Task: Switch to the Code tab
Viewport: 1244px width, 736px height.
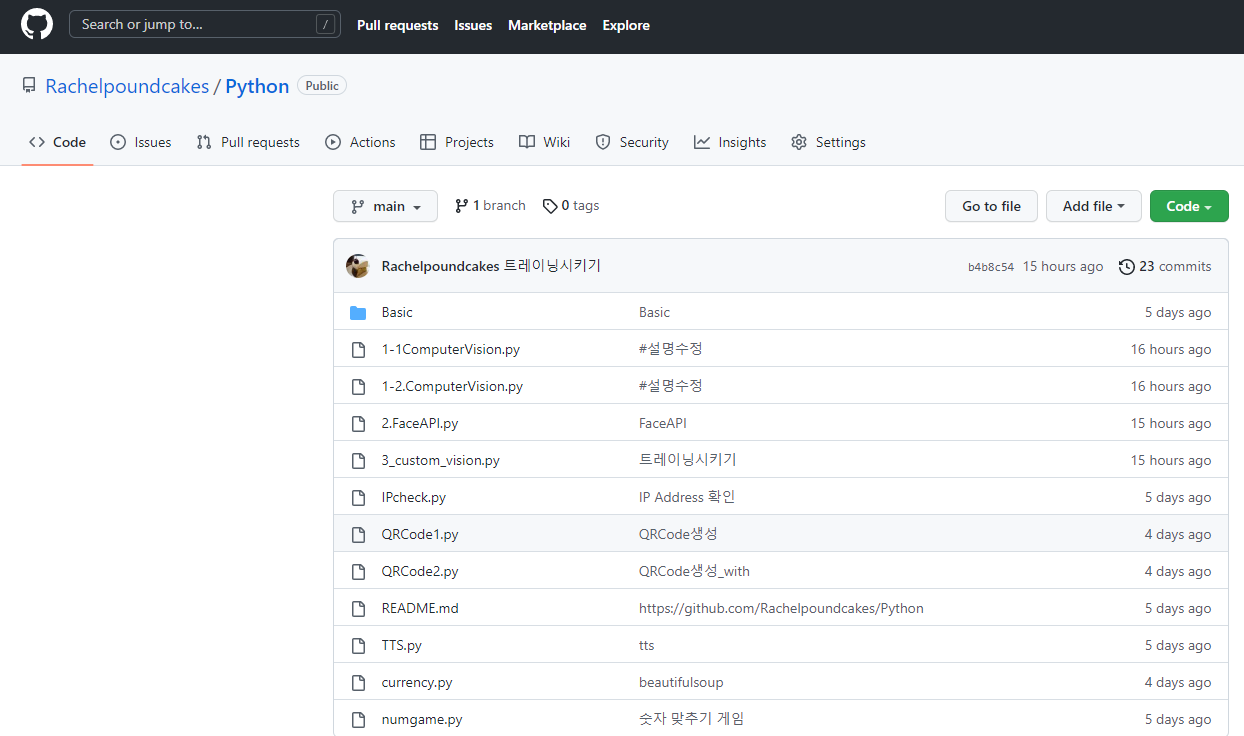Action: click(x=57, y=143)
